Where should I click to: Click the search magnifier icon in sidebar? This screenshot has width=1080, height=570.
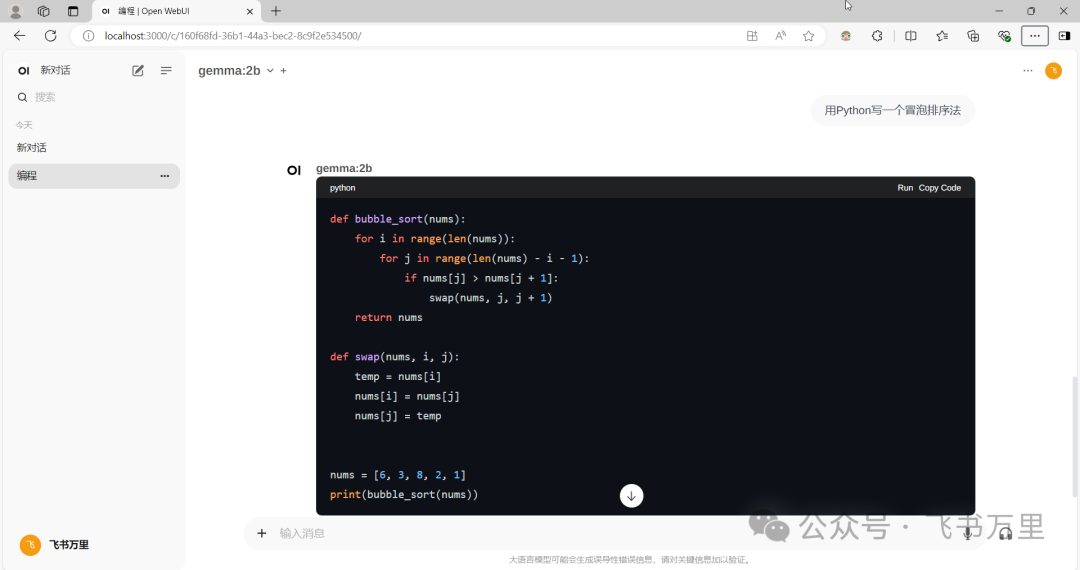pyautogui.click(x=23, y=97)
